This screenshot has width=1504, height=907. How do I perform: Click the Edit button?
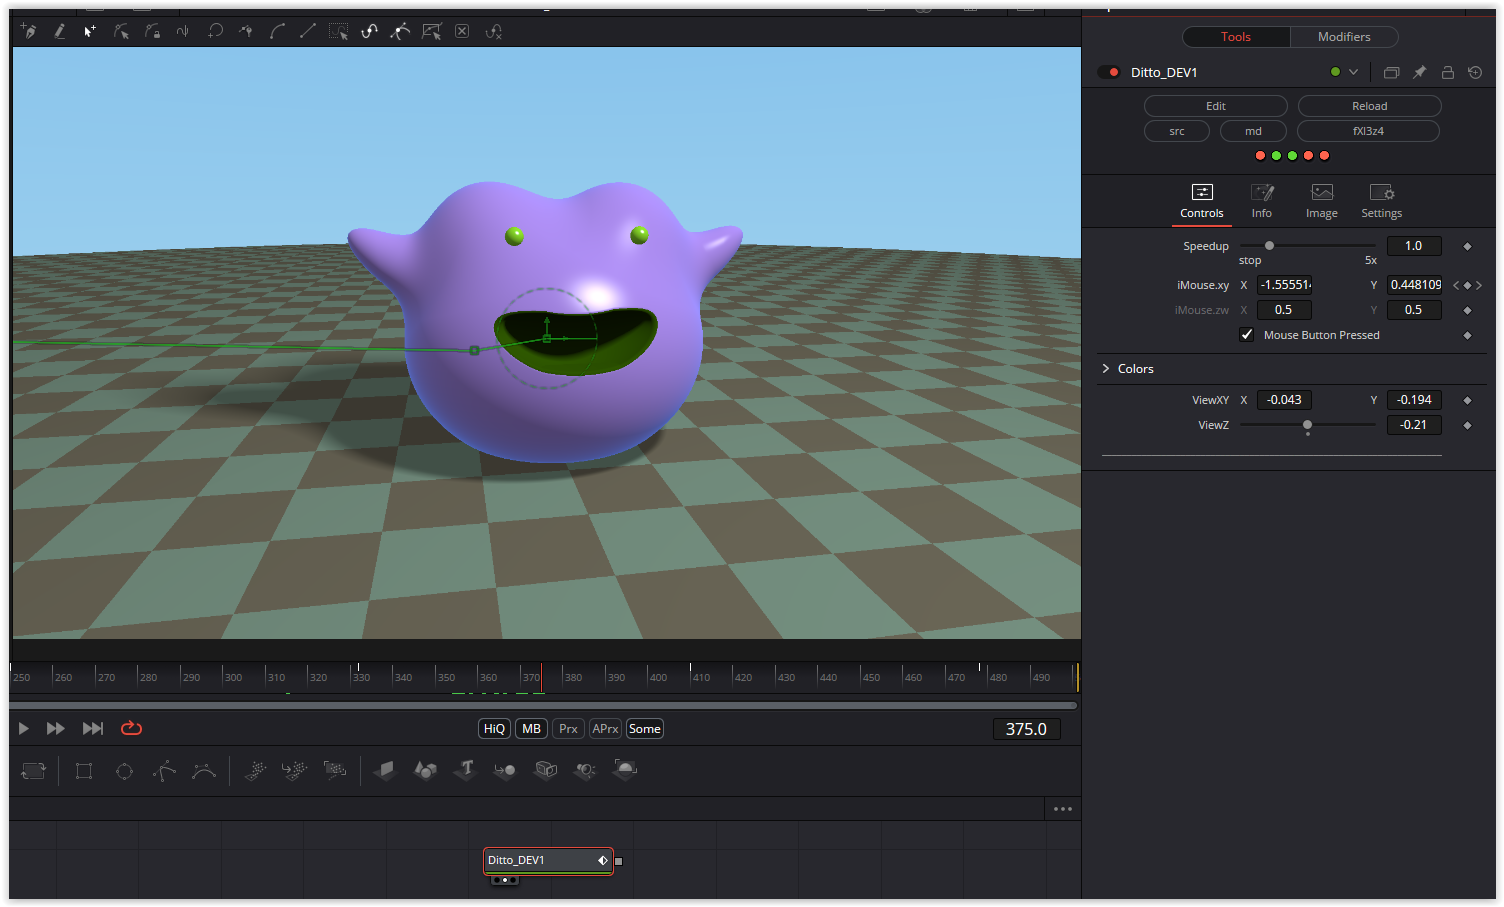pyautogui.click(x=1215, y=106)
